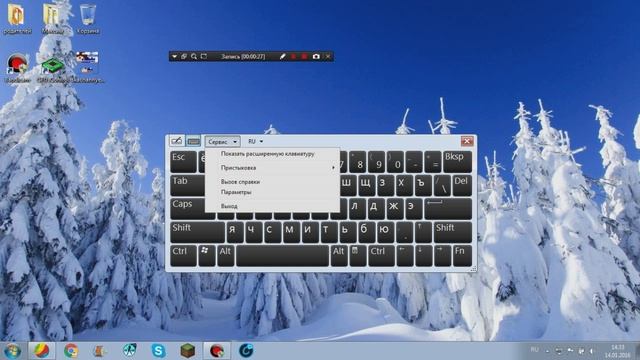640x360 pixels.
Task: Tap the right arrow key
Action: point(442,256)
